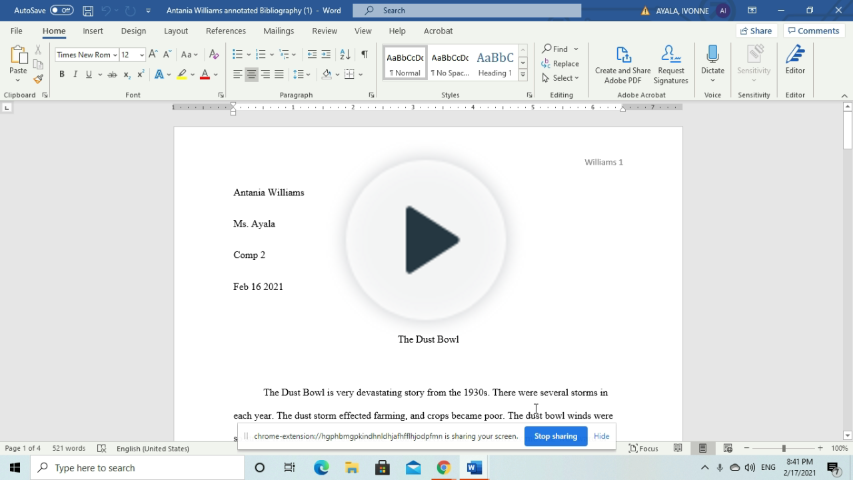Show paragraph marks with the pilcrow icon
The image size is (853, 480).
pyautogui.click(x=364, y=54)
